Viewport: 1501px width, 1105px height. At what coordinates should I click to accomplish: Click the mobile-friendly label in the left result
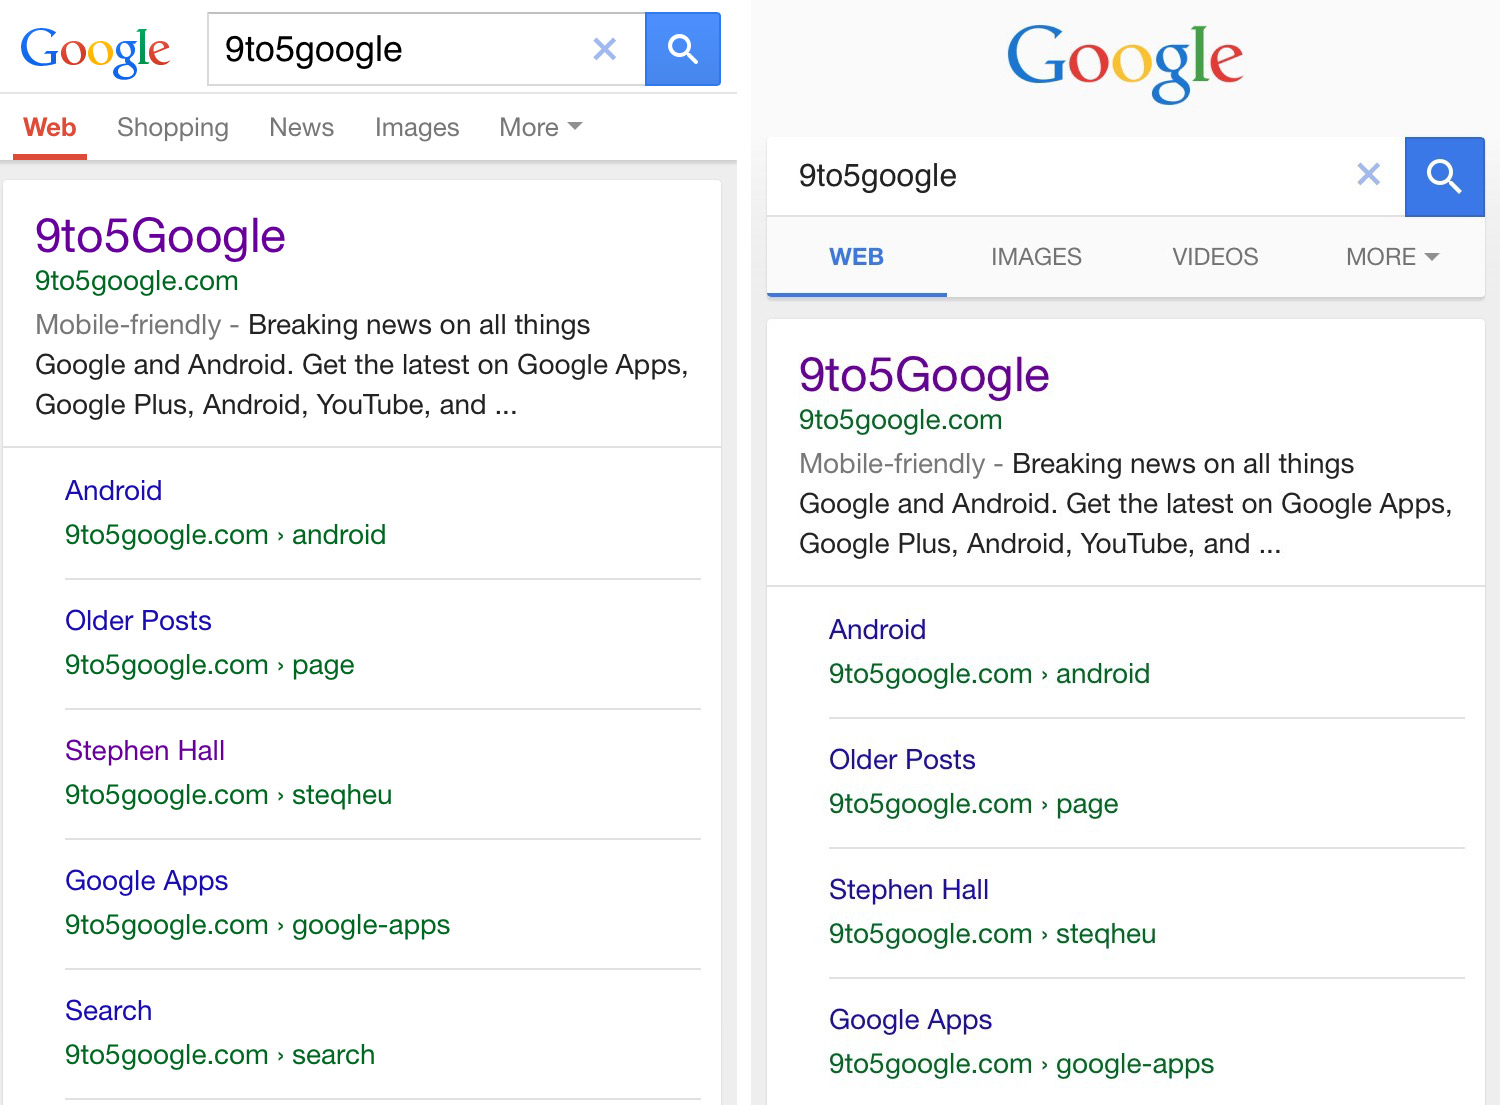point(128,324)
